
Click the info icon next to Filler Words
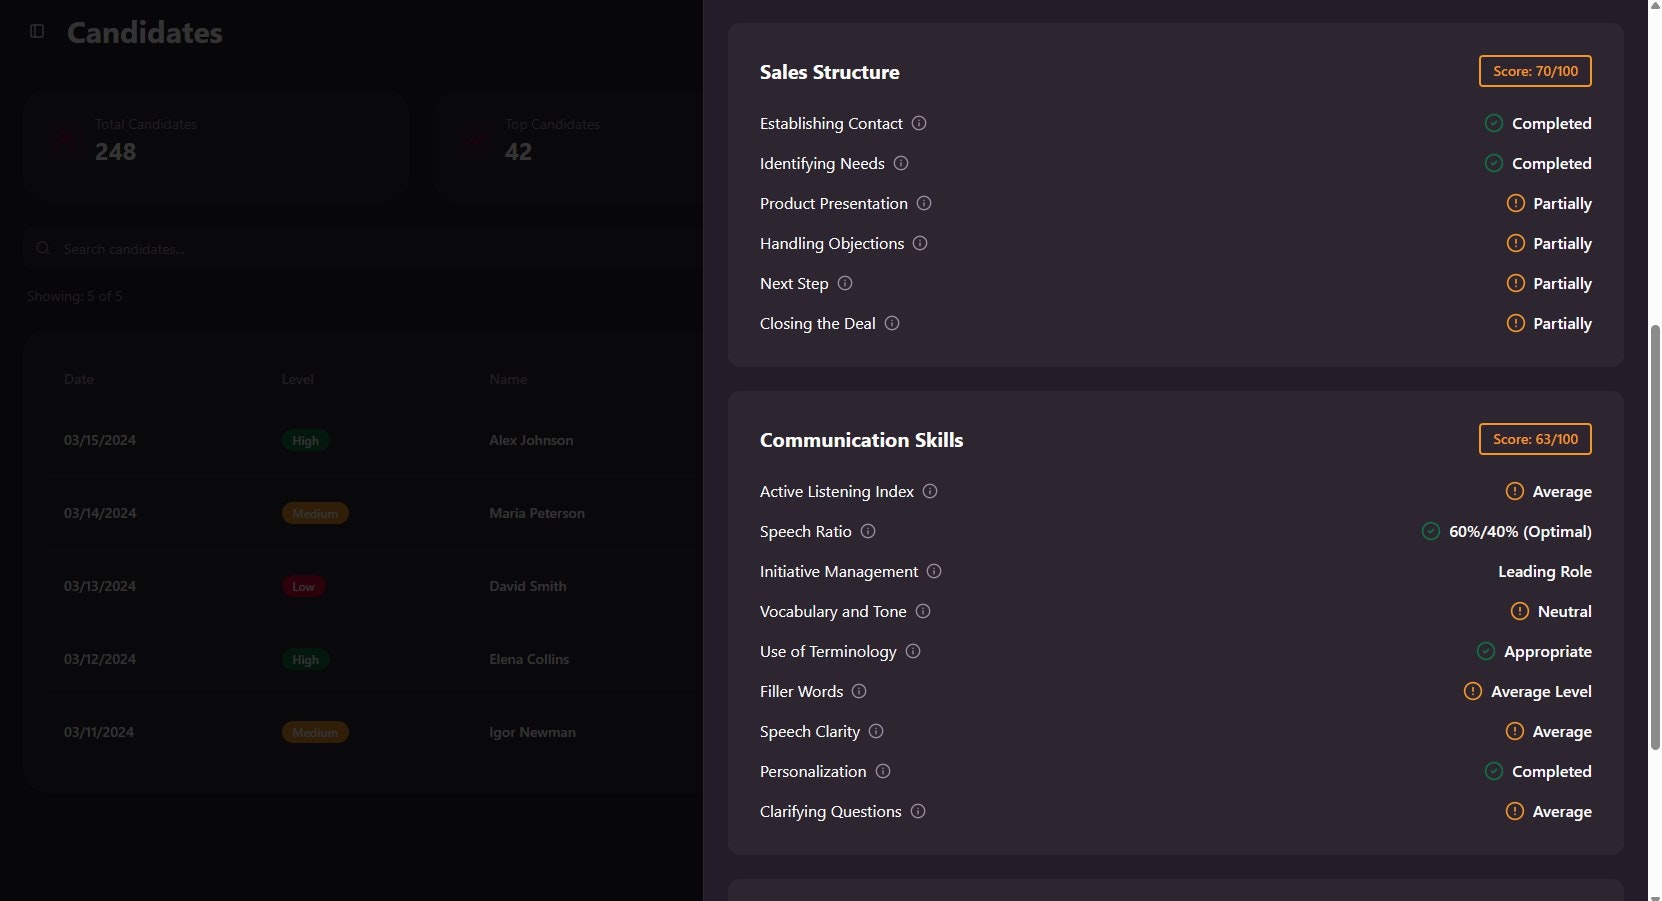click(x=859, y=691)
